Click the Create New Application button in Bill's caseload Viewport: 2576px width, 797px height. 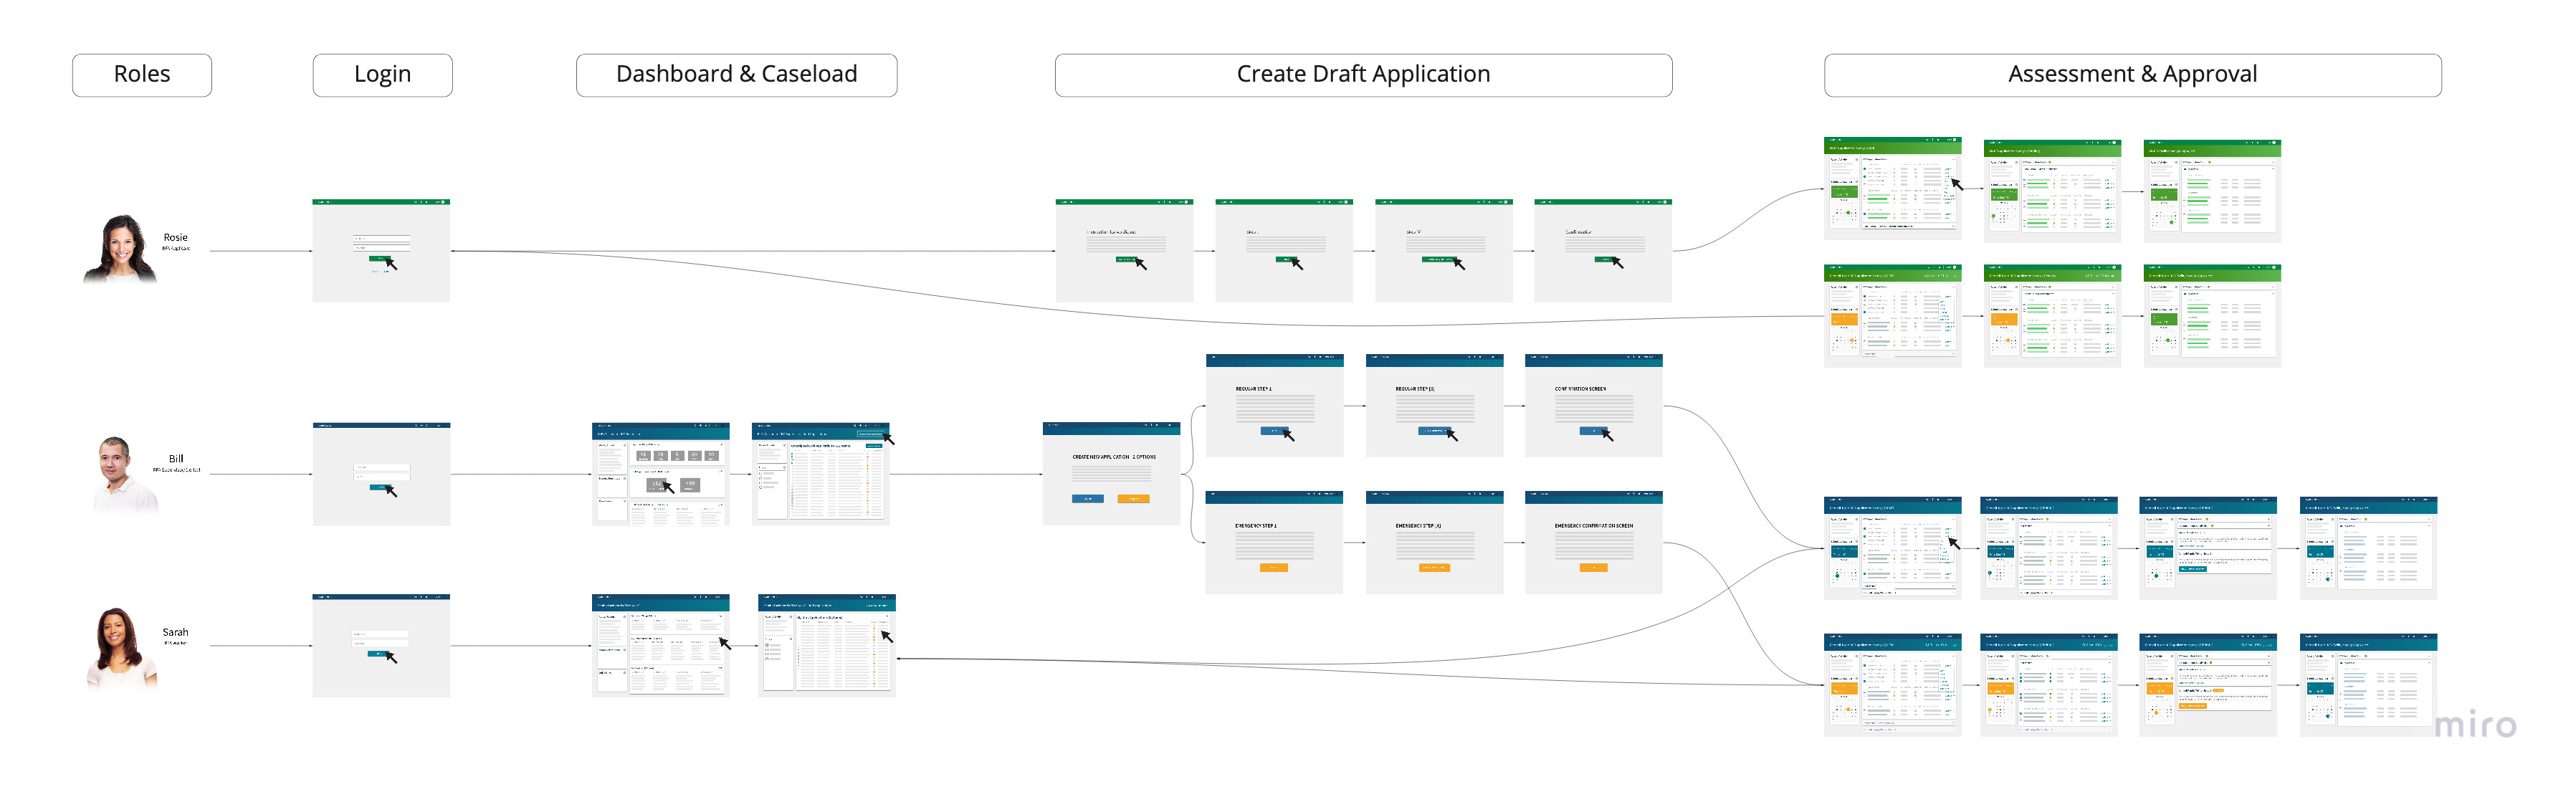[x=871, y=434]
